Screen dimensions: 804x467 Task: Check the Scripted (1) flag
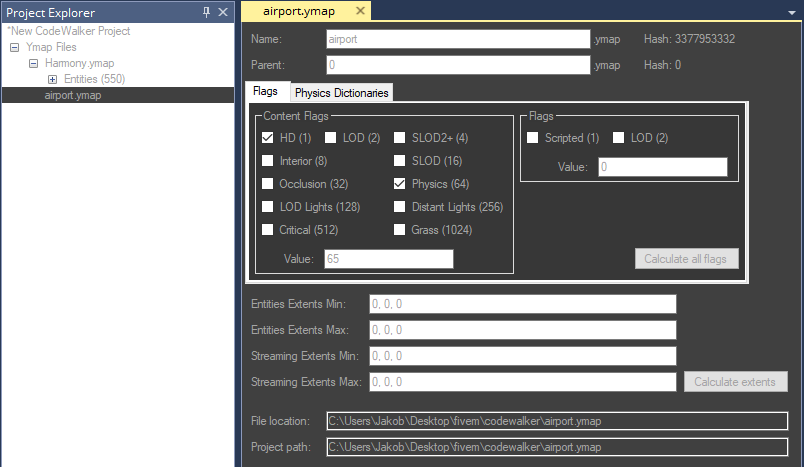(533, 138)
